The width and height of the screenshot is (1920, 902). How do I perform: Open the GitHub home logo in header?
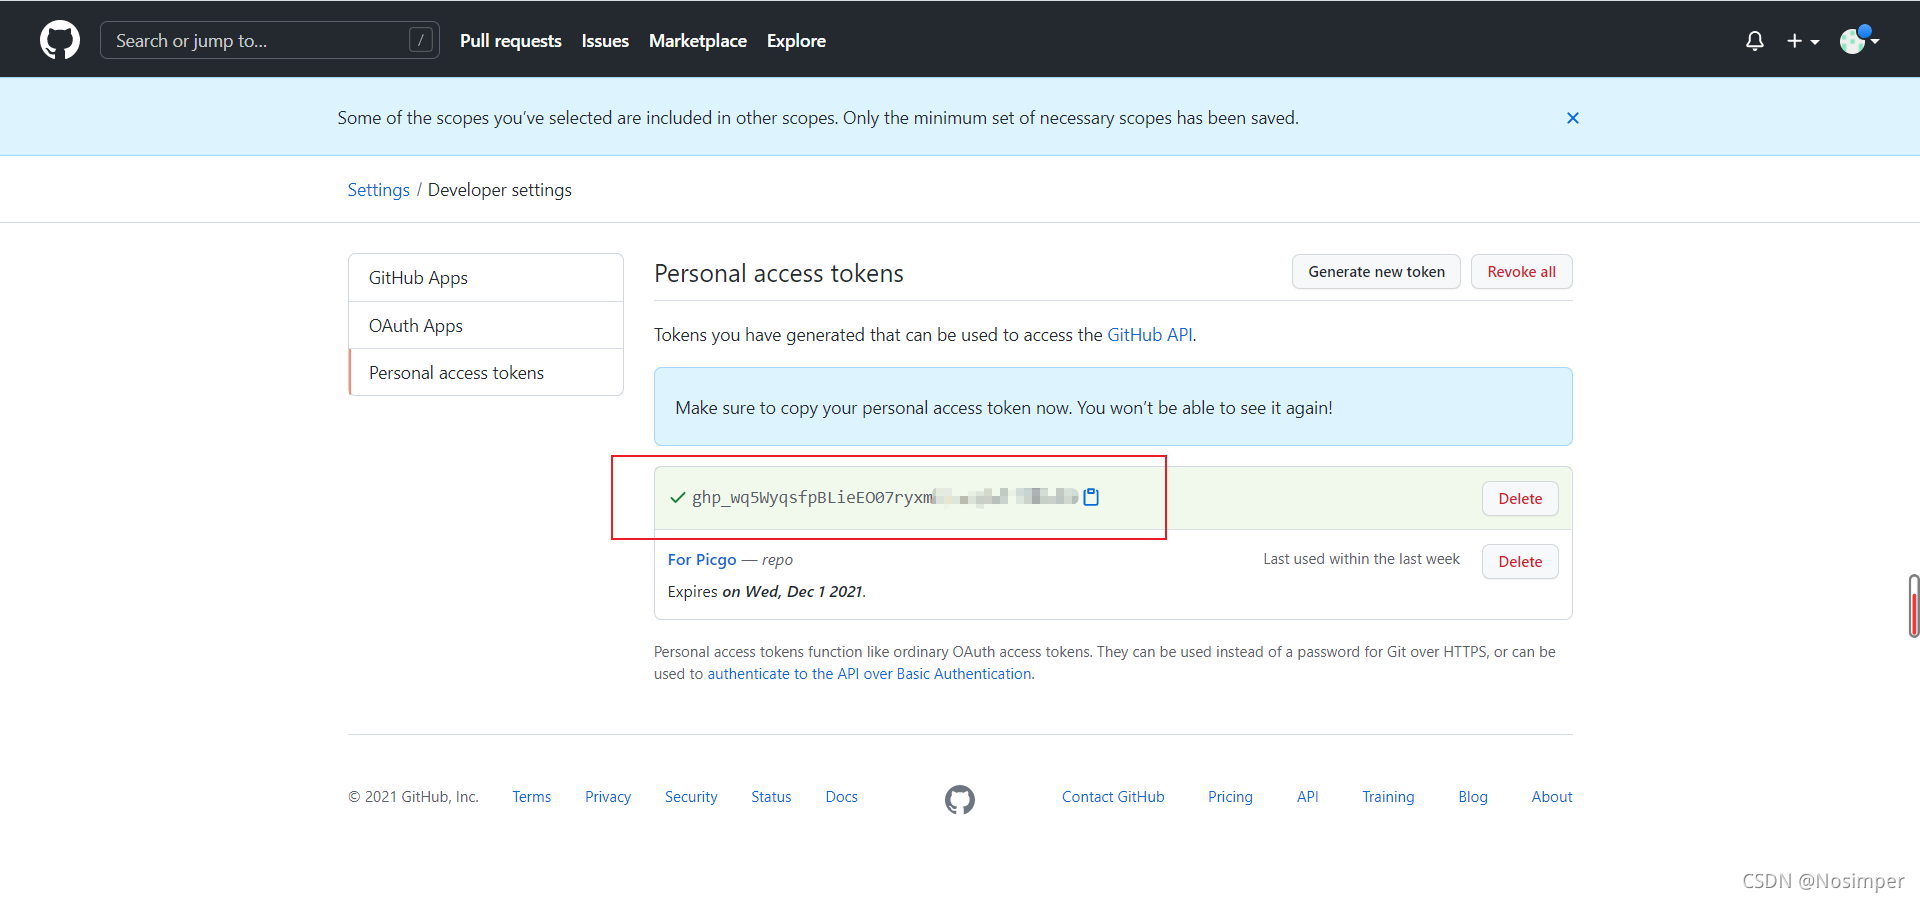[x=60, y=40]
